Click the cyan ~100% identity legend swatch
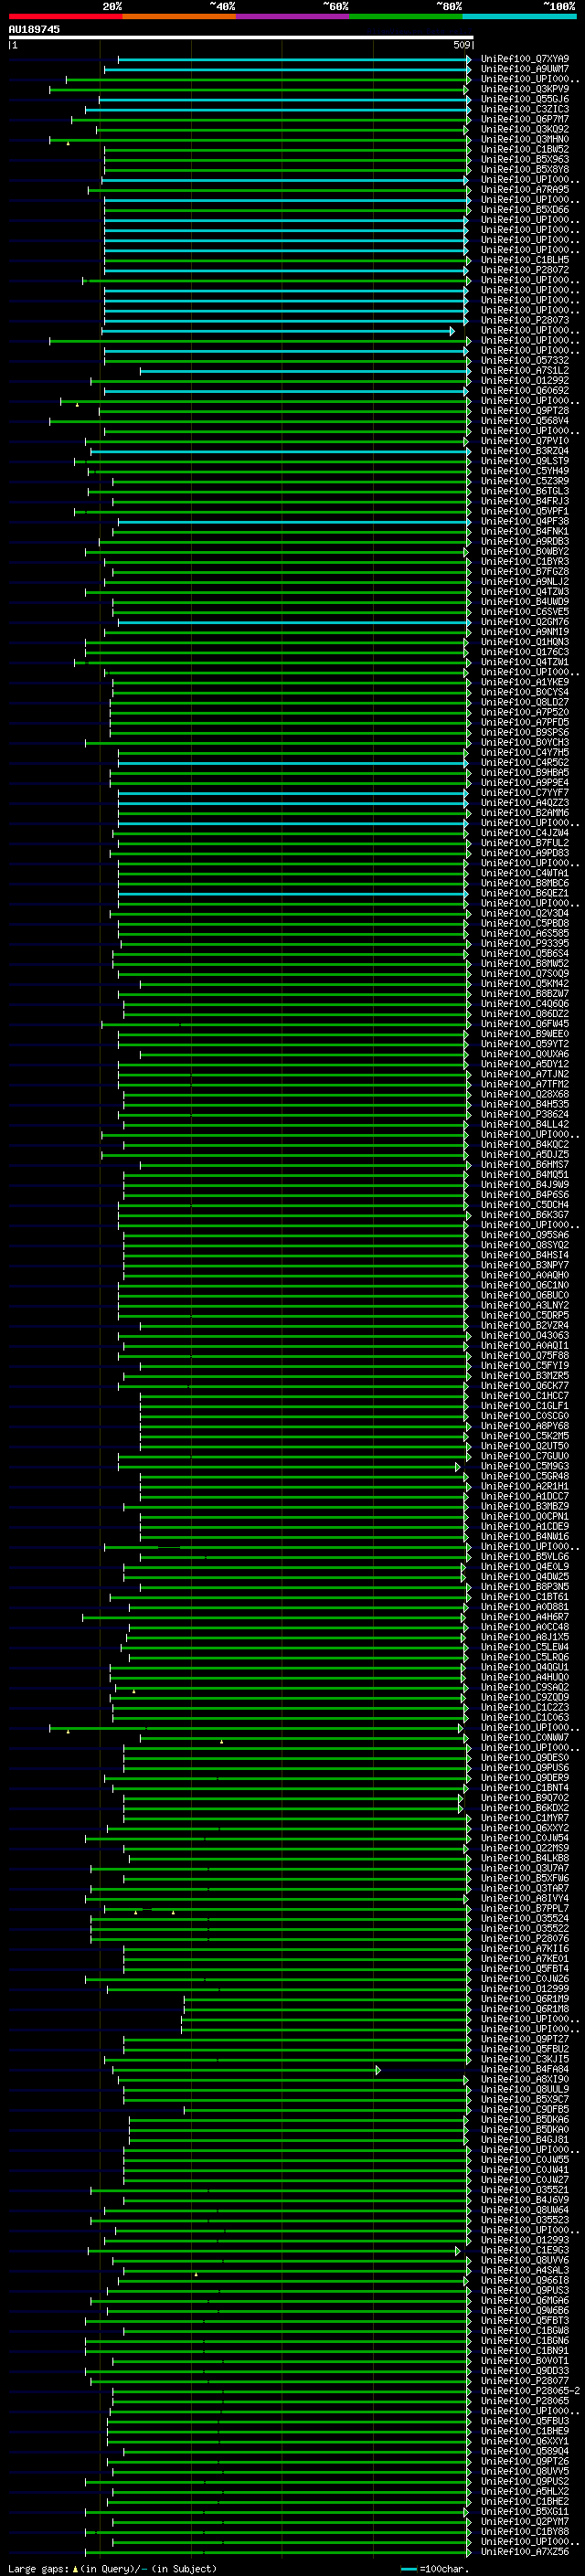 519,16
